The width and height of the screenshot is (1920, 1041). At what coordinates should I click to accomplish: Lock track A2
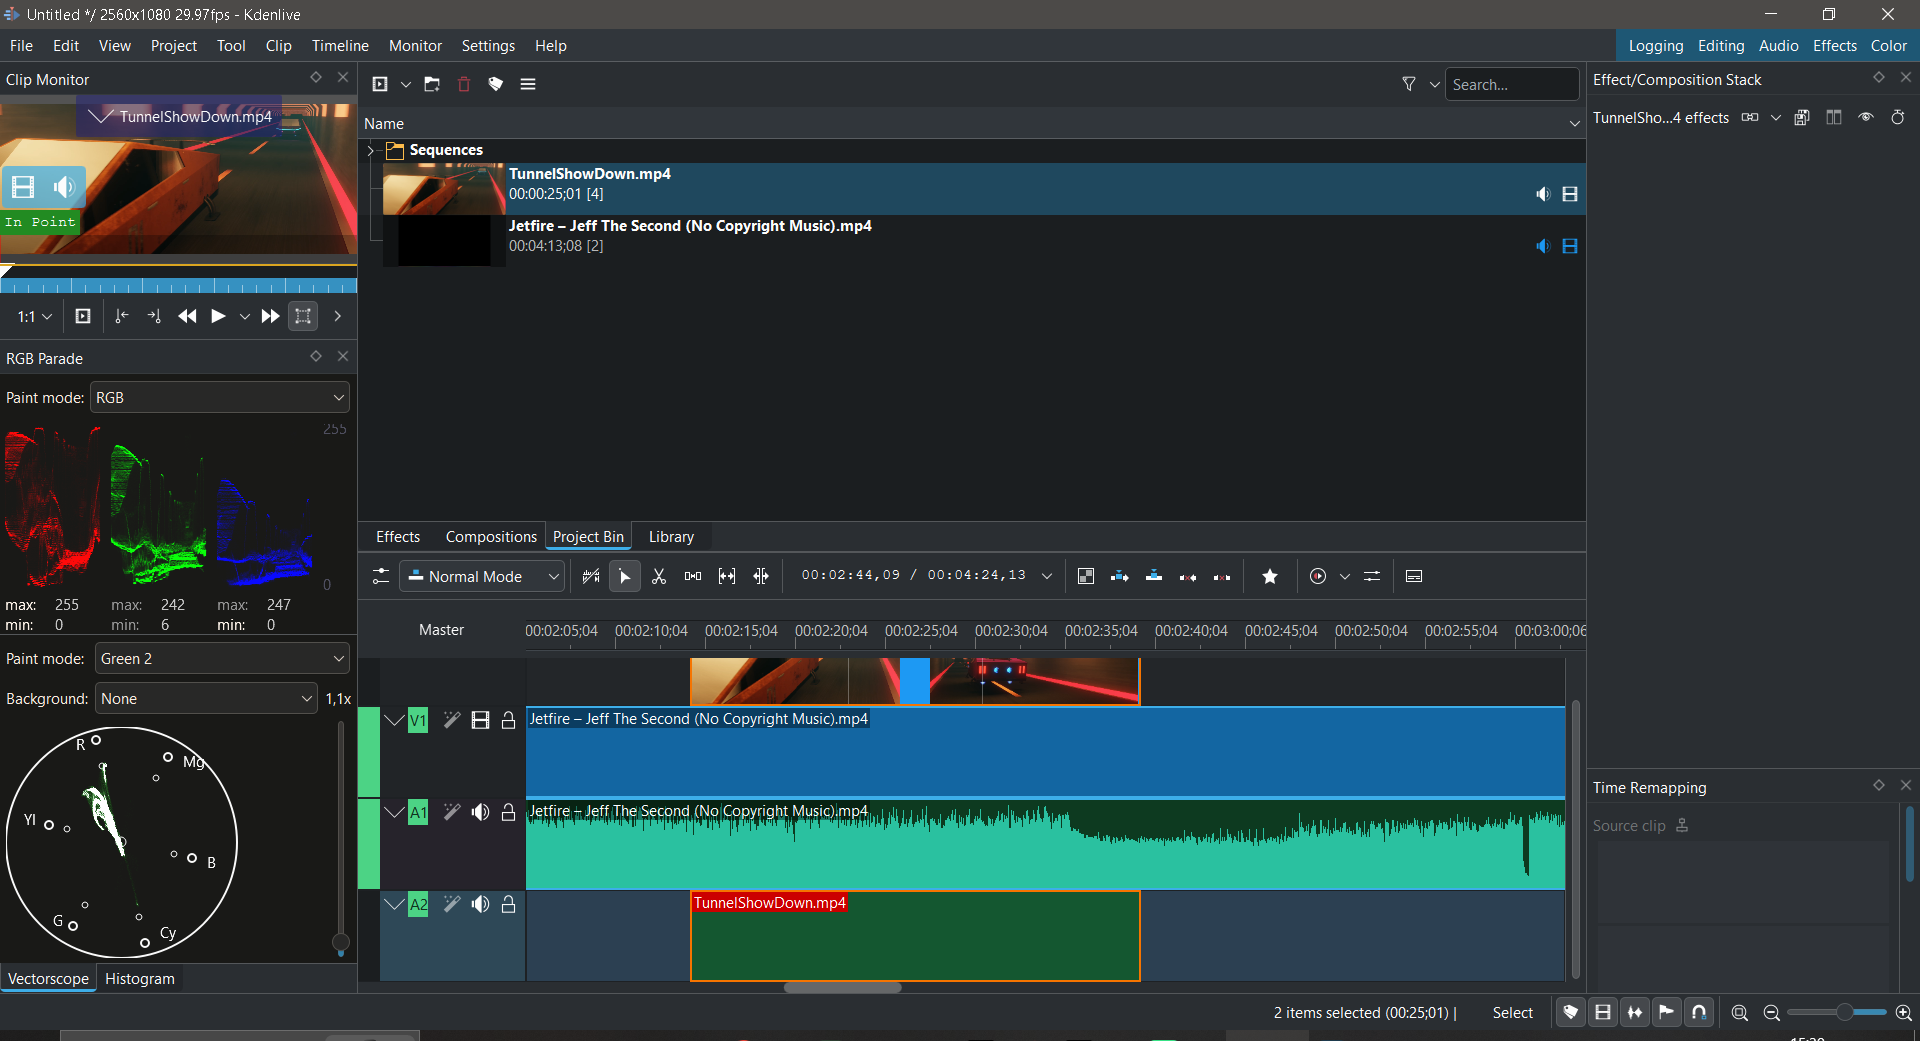(x=508, y=904)
